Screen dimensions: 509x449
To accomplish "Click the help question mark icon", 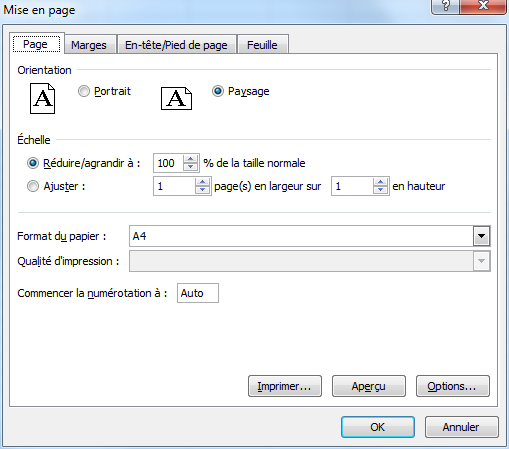I will point(446,6).
